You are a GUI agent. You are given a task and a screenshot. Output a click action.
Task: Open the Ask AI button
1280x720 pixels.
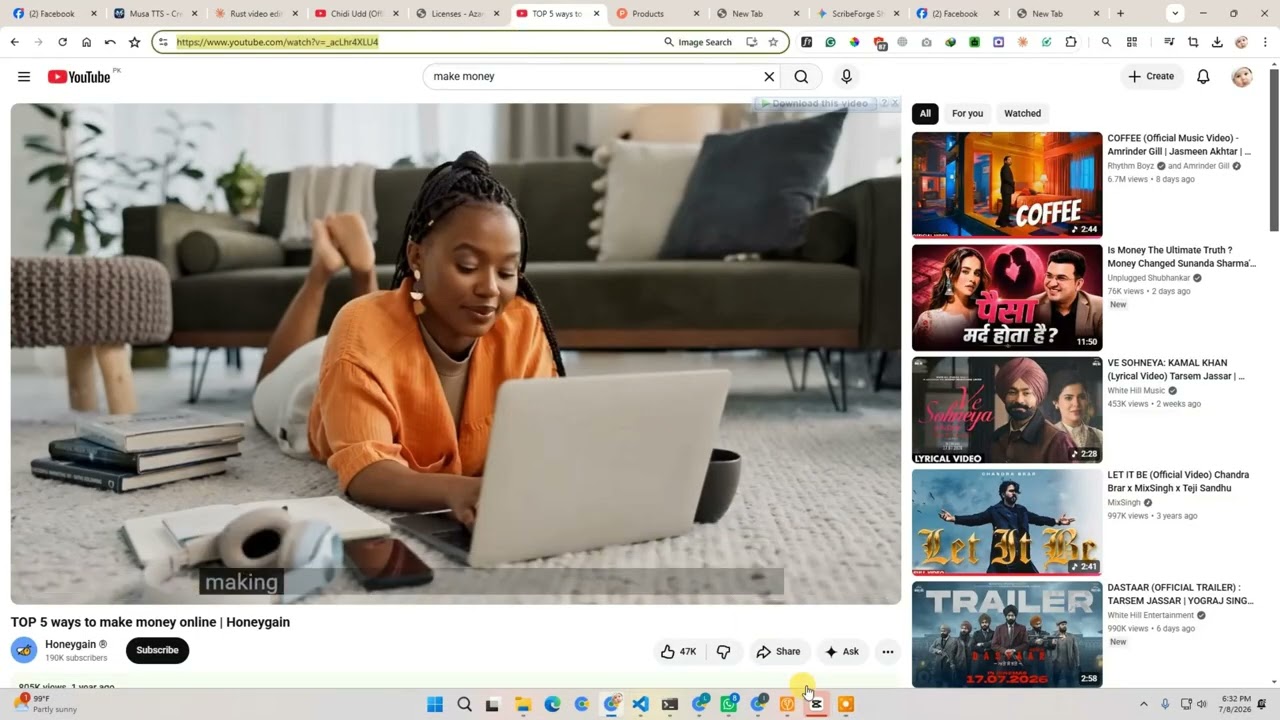pos(841,652)
